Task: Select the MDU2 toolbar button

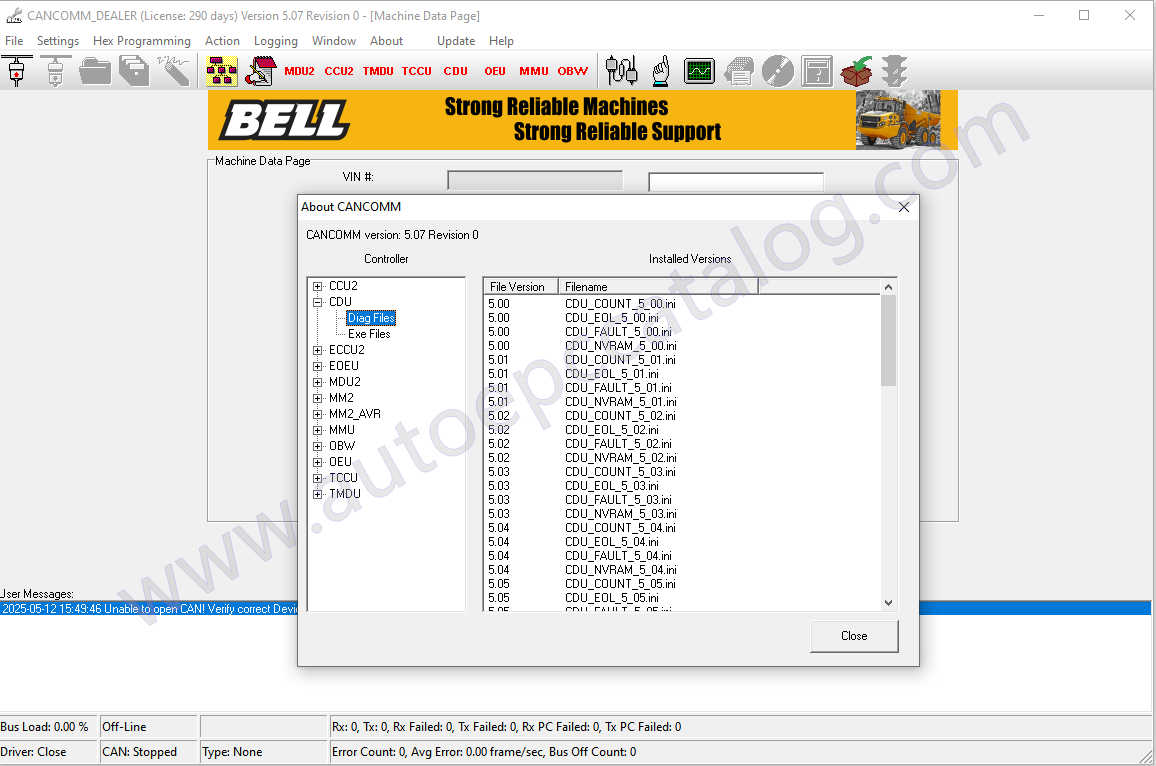Action: coord(299,72)
